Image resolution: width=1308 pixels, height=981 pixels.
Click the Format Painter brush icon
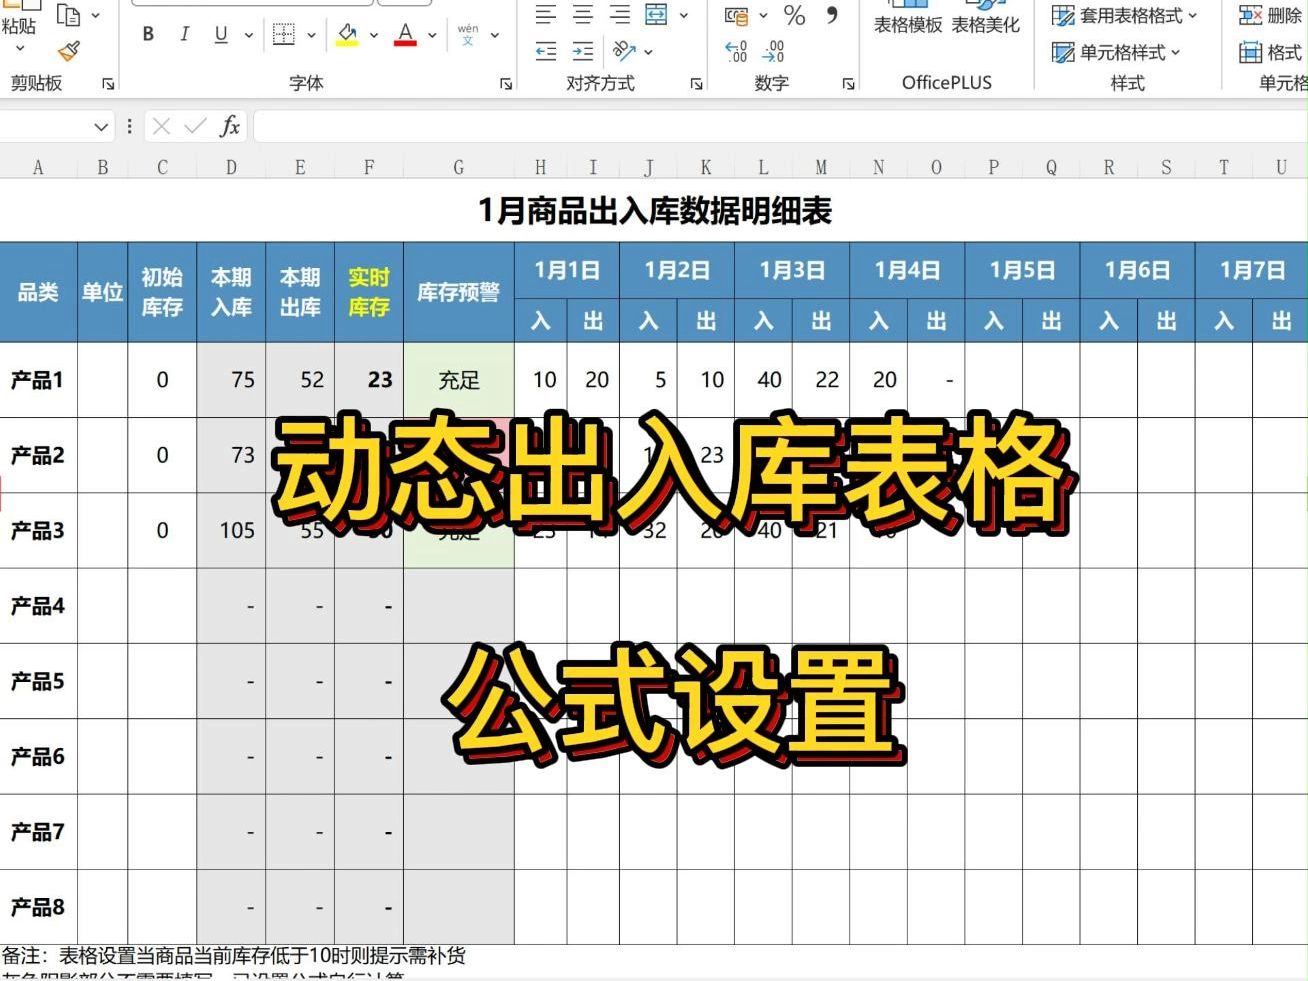click(x=69, y=51)
